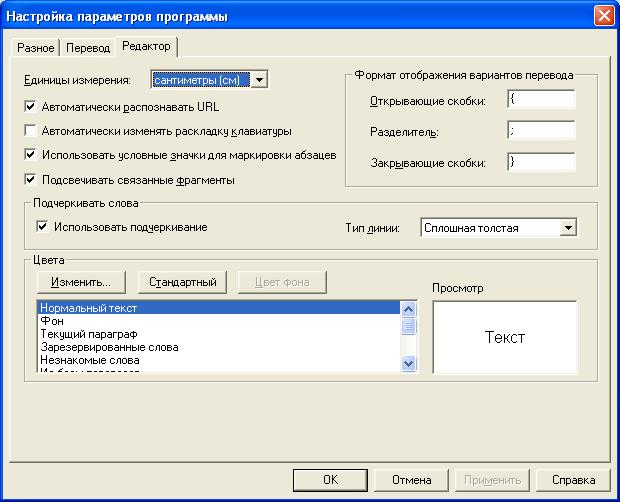Click the Закрывающие скобки input field
The width and height of the screenshot is (620, 502).
point(541,162)
